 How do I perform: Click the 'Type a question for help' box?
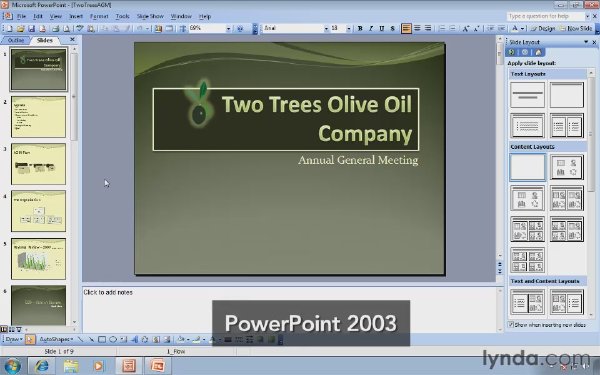tap(546, 16)
